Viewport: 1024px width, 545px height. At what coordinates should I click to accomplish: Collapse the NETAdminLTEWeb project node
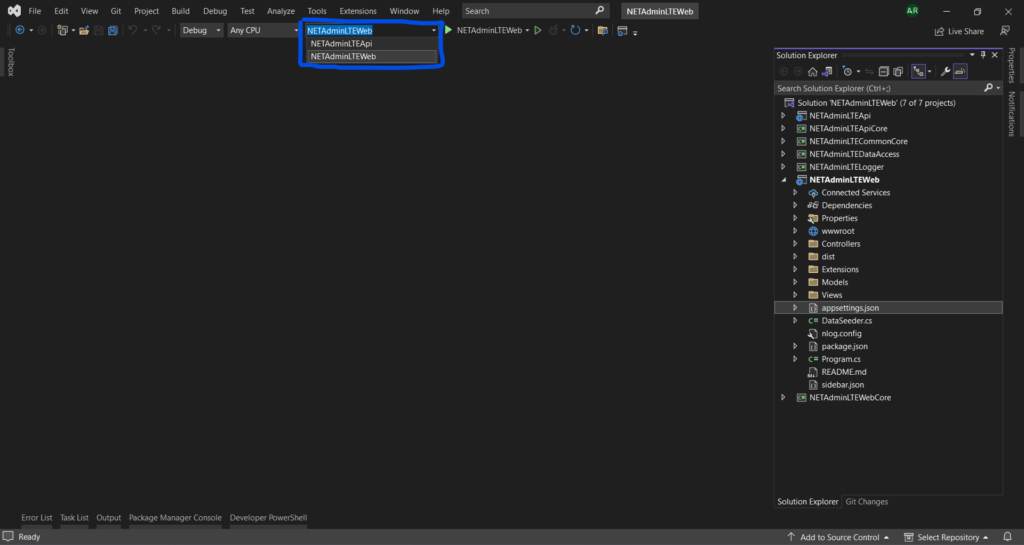784,180
